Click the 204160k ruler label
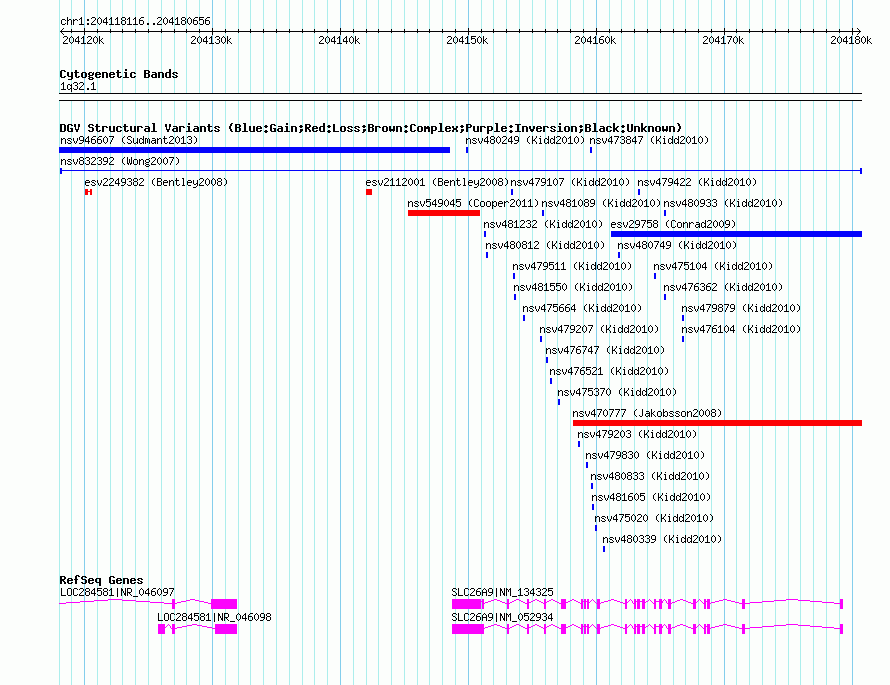890x685 pixels. tap(595, 40)
